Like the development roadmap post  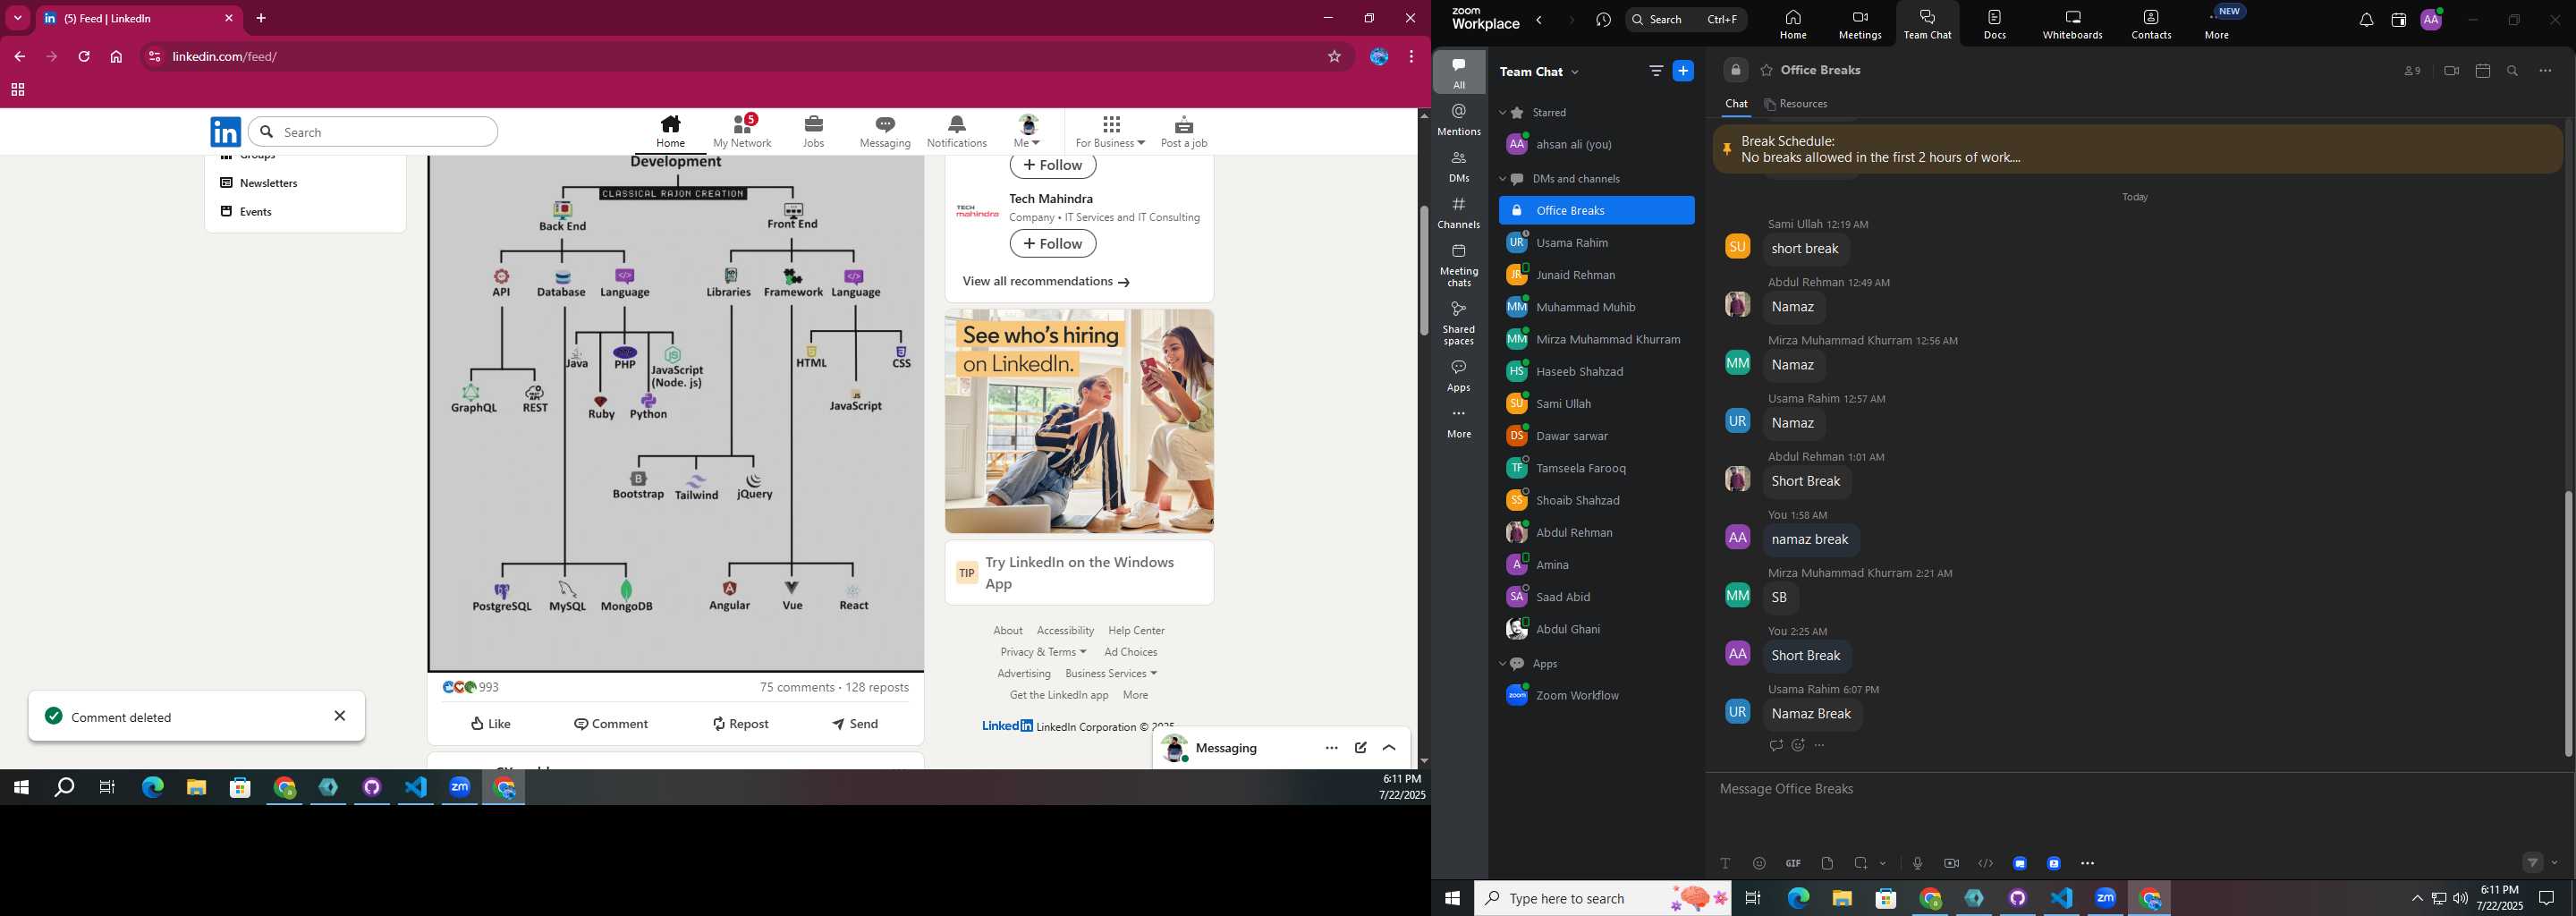click(x=490, y=724)
